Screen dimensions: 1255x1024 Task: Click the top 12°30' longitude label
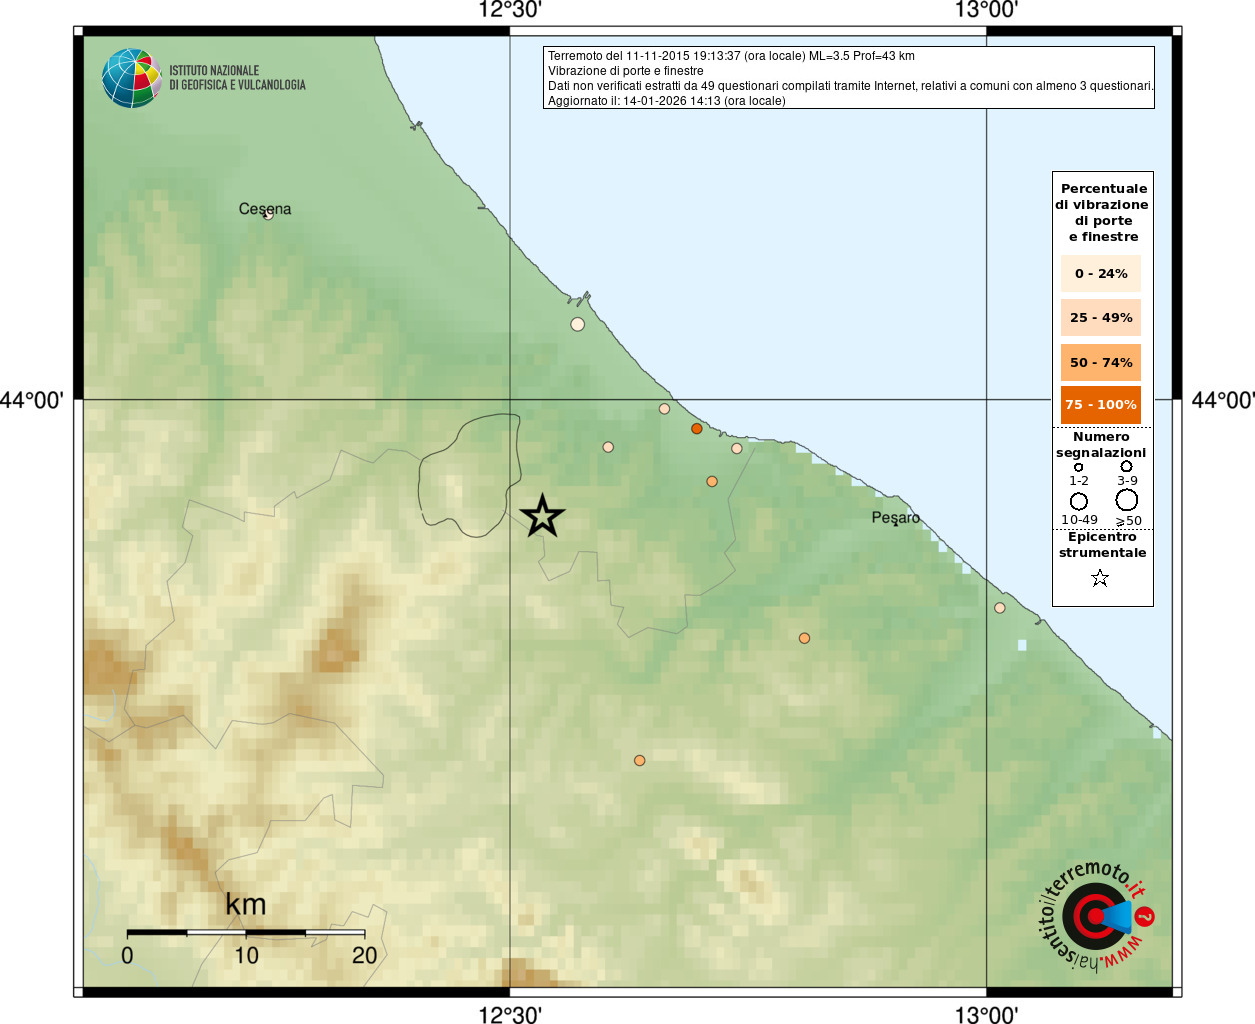[x=510, y=11]
